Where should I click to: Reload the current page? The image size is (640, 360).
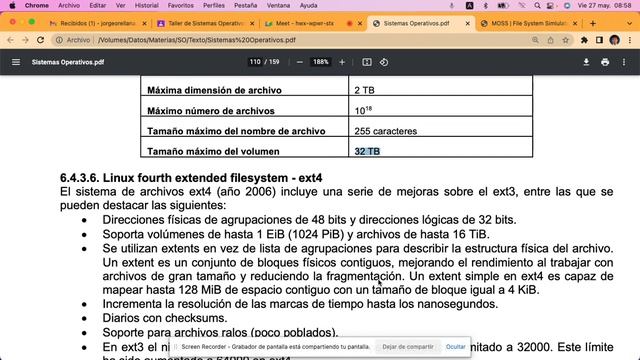coord(40,40)
